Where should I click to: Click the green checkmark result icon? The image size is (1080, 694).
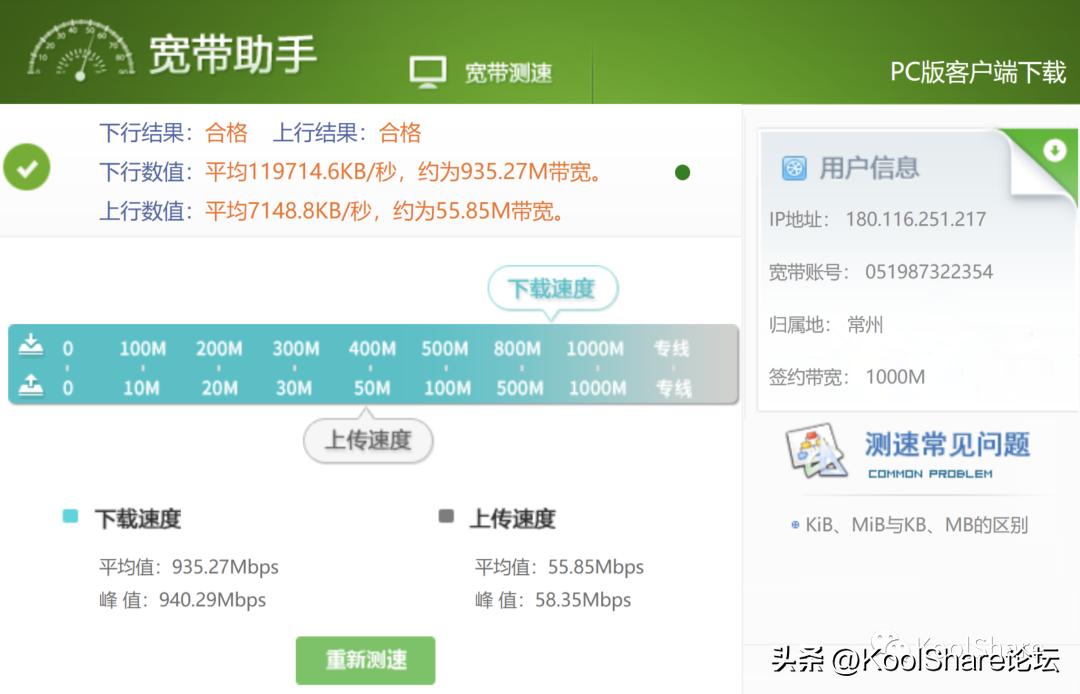[x=27, y=168]
